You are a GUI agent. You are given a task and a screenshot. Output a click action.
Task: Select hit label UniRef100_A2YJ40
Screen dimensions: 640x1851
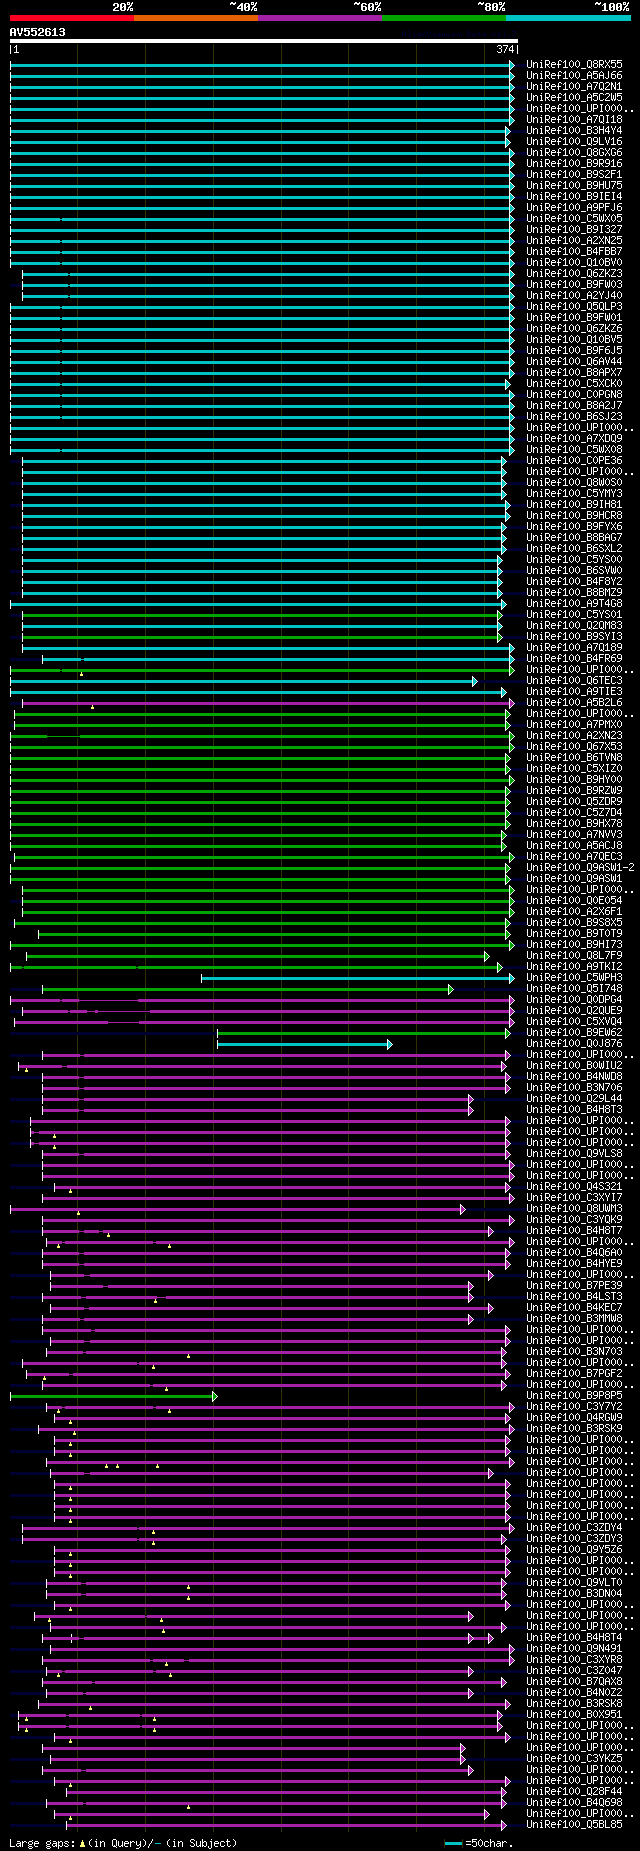[574, 296]
